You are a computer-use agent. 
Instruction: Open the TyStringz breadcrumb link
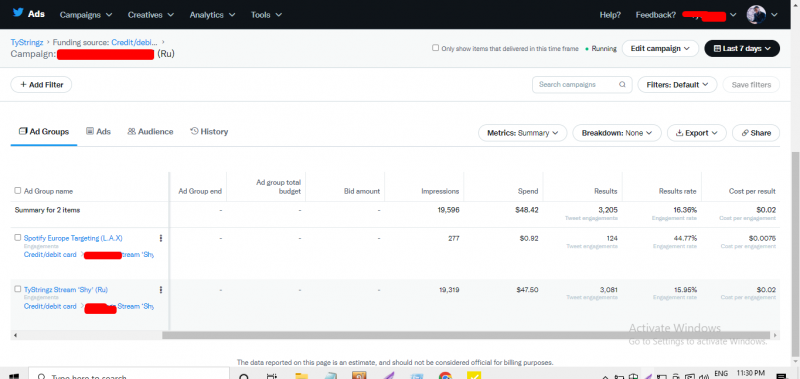(x=27, y=42)
